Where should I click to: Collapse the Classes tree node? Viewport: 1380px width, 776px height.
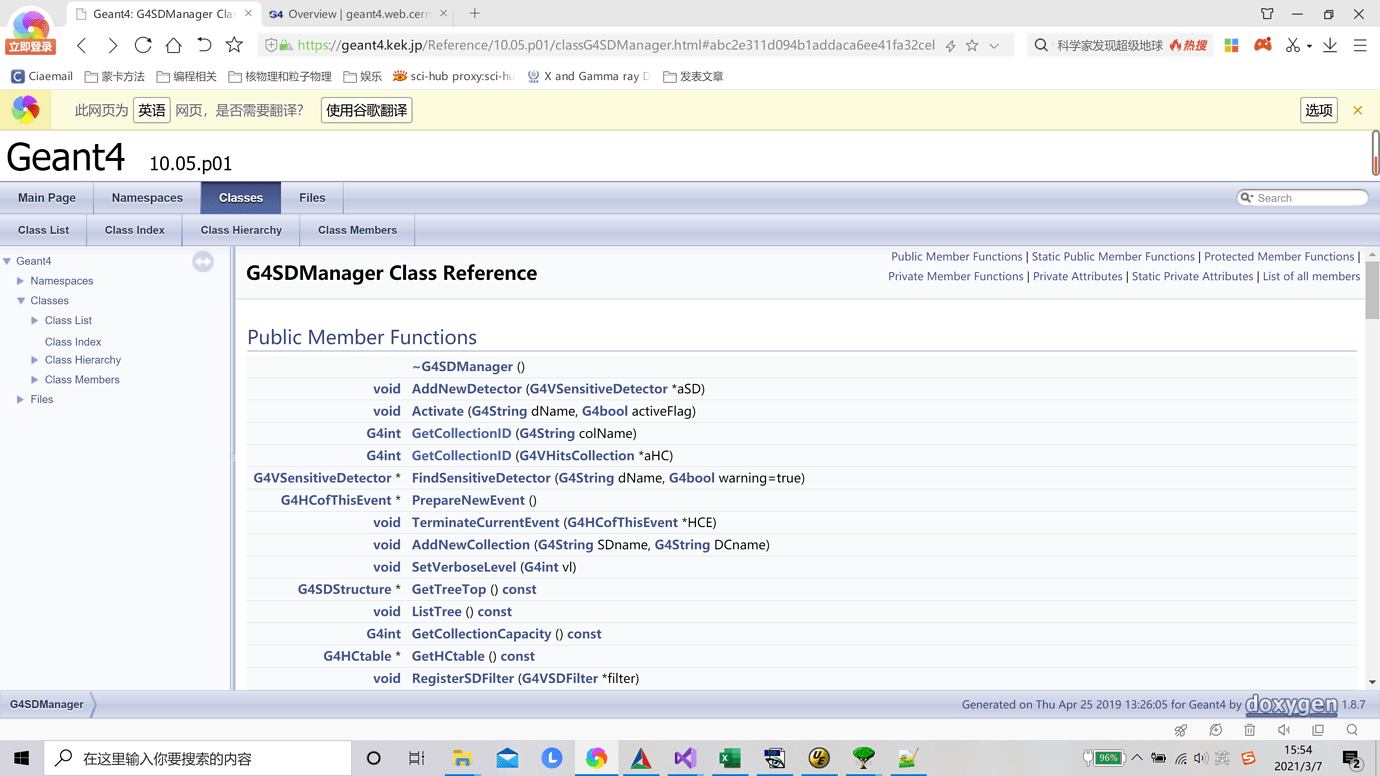pos(20,300)
